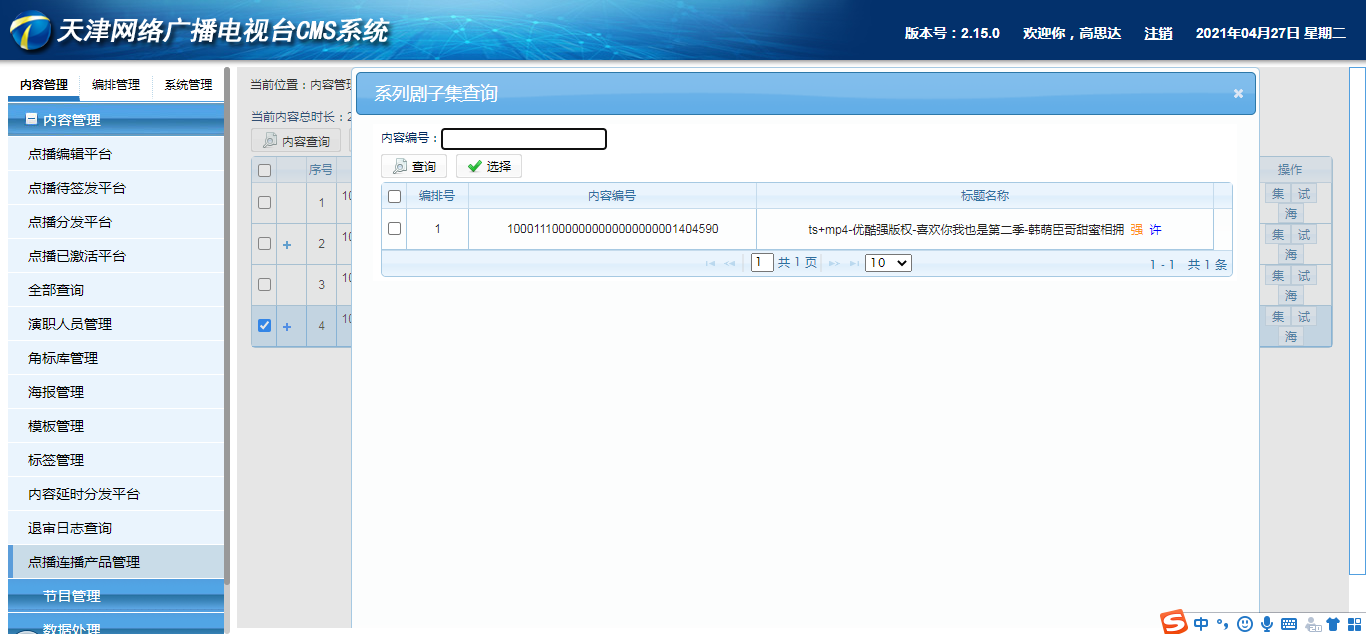Click the blue 许 link in episode row
The width and height of the screenshot is (1366, 634).
pyautogui.click(x=1155, y=230)
